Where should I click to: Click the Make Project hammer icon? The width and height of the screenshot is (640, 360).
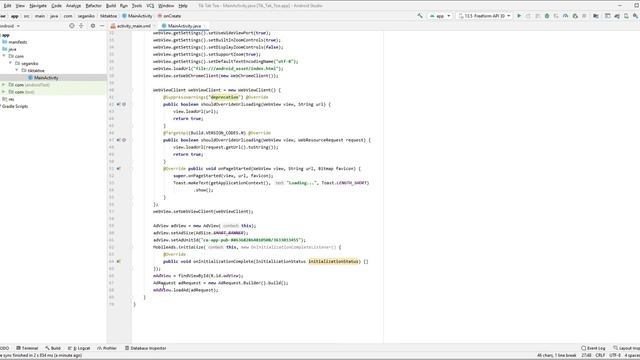pos(420,16)
